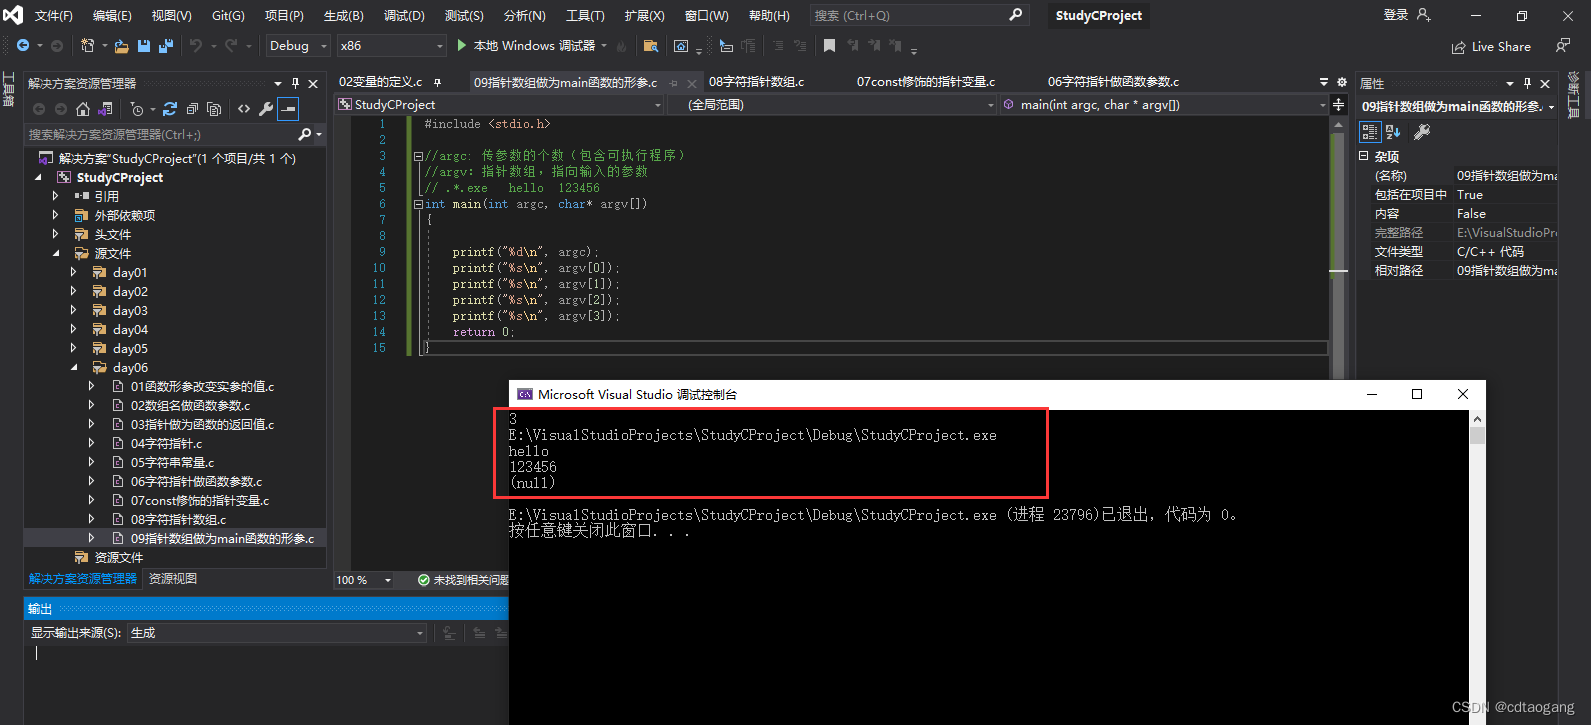1591x725 pixels.
Task: Click the save file icon
Action: tap(144, 46)
